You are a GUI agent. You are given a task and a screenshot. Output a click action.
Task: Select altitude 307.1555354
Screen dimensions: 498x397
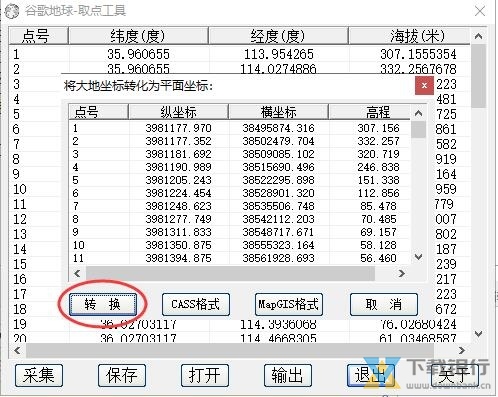point(418,54)
